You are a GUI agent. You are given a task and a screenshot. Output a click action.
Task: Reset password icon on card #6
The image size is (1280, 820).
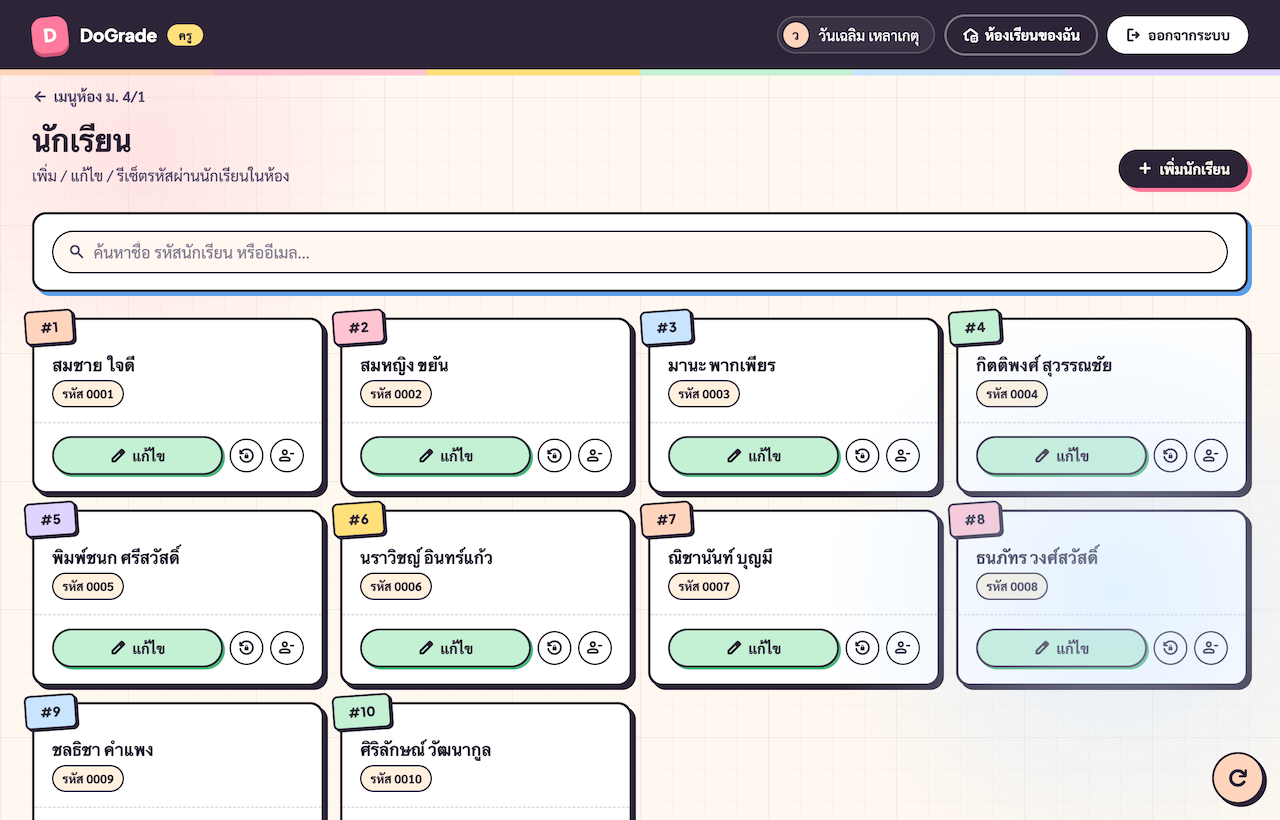click(x=555, y=648)
